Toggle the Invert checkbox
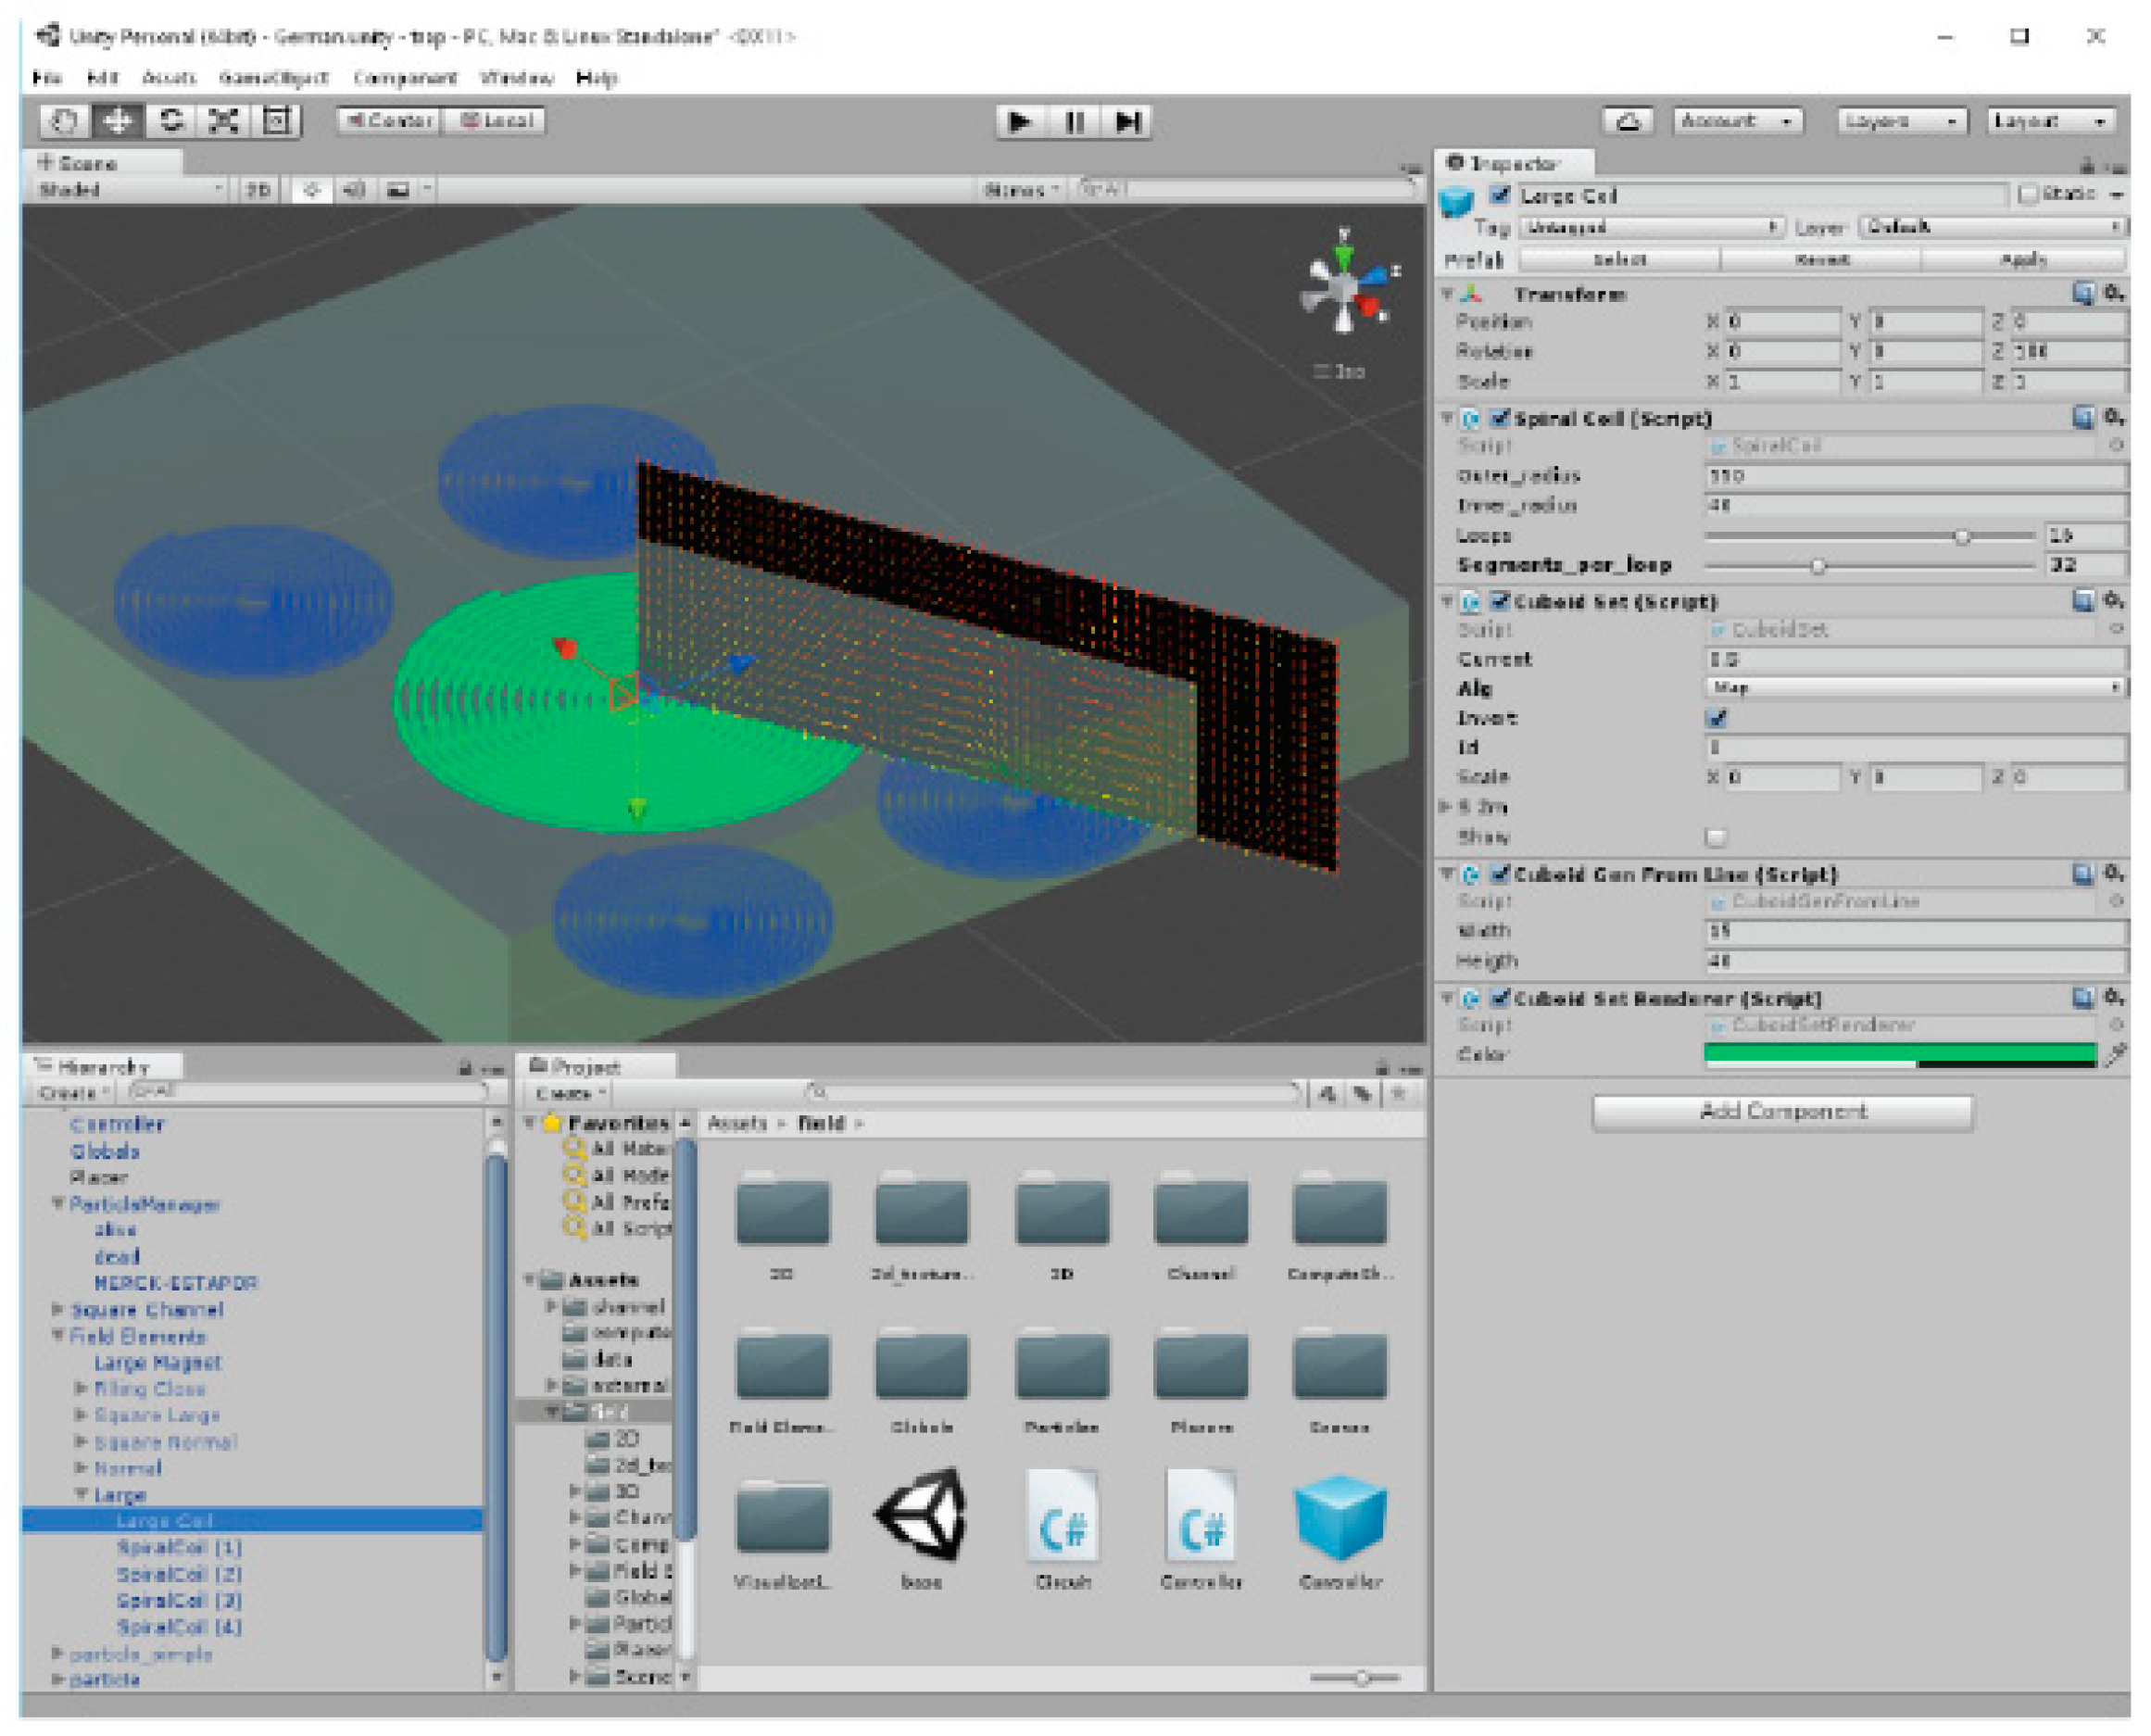This screenshot has width=2151, height=1736. tap(1716, 718)
